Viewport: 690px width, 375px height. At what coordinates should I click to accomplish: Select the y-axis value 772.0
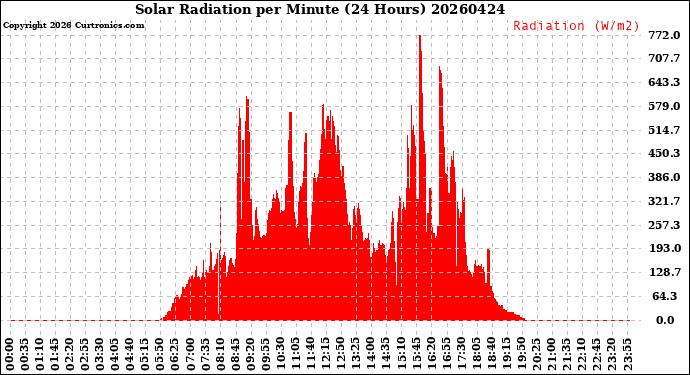(664, 35)
